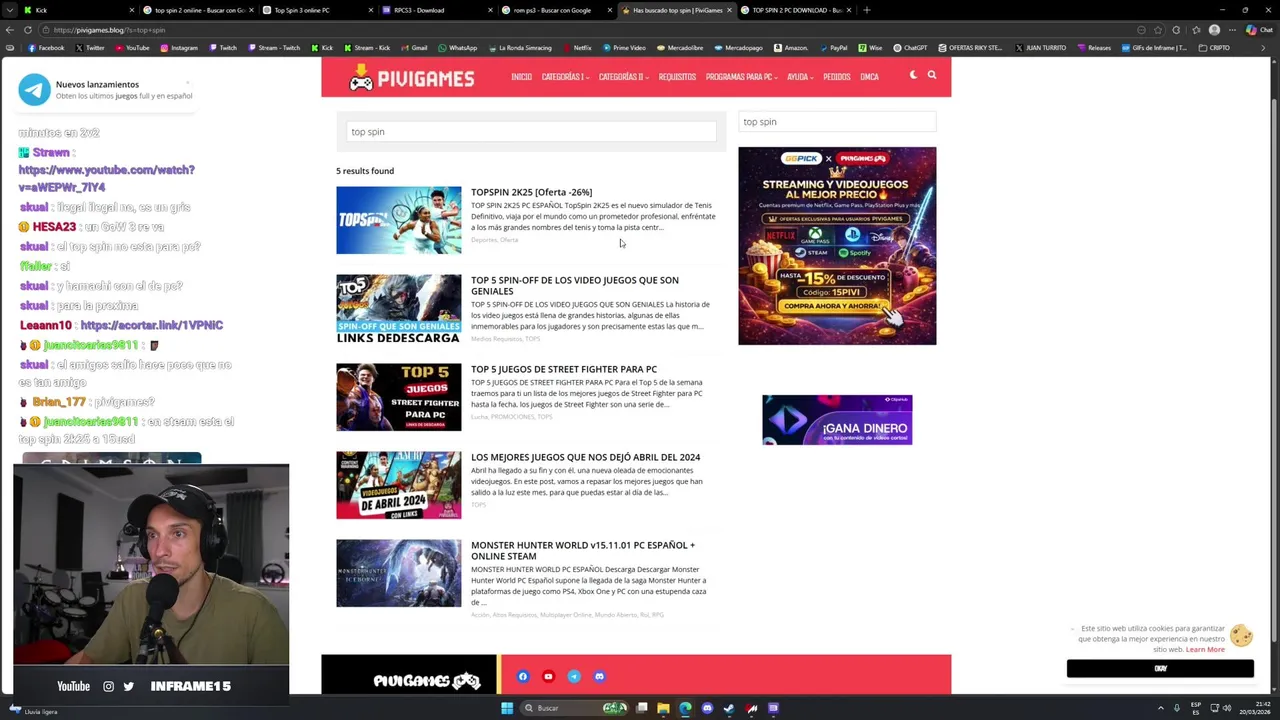The width and height of the screenshot is (1280, 720).
Task: Open the GGPICK streaming y videojuegos ad banner
Action: 837,246
